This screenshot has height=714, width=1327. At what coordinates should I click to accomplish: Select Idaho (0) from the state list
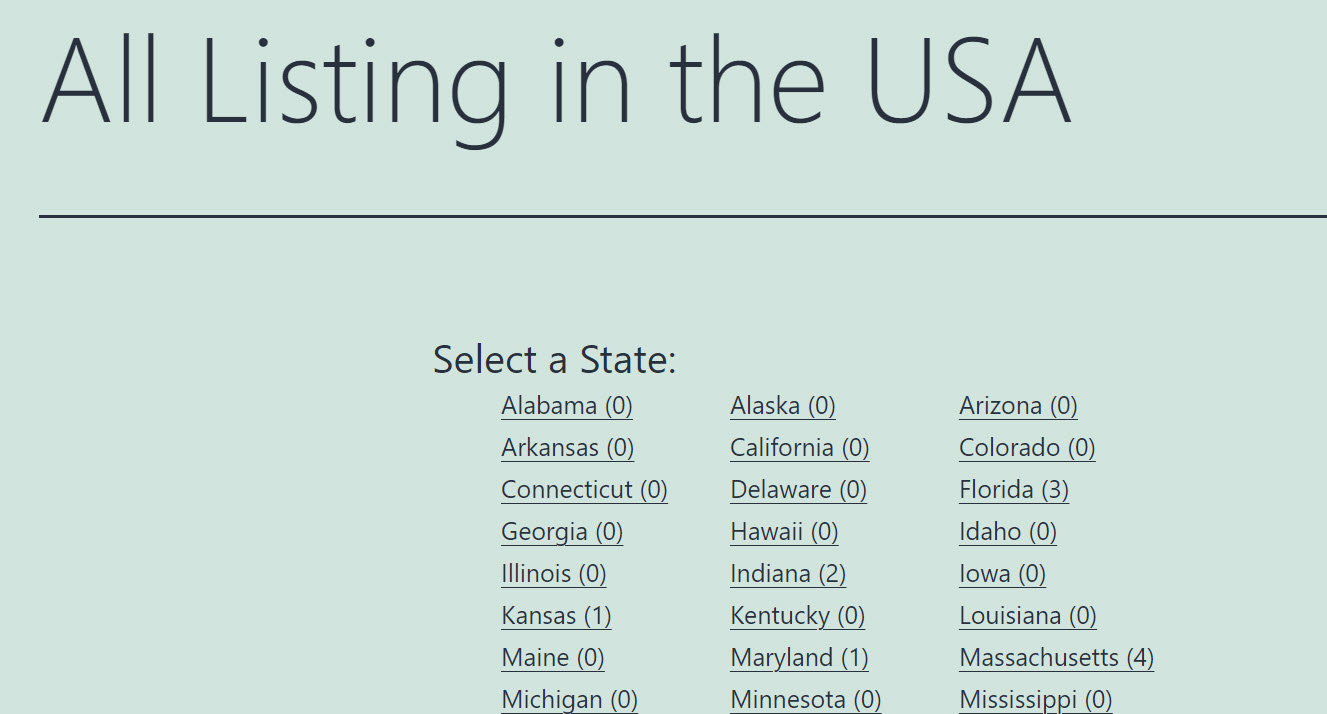[1008, 532]
